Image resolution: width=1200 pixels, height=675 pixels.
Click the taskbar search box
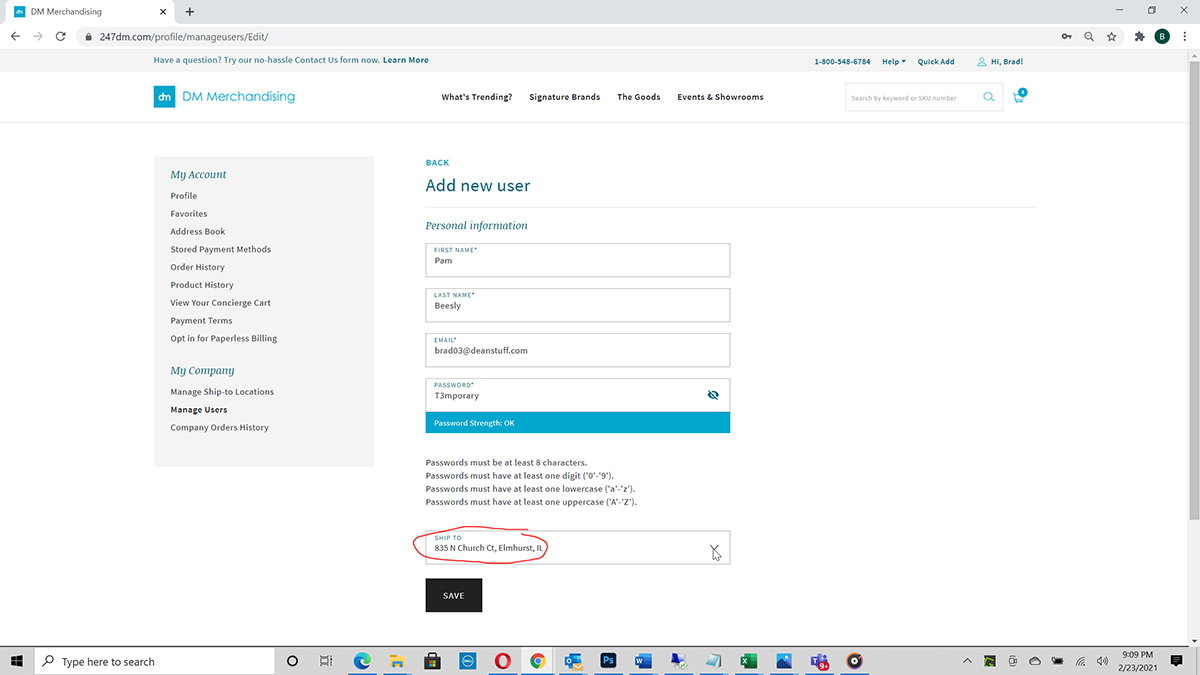click(155, 661)
